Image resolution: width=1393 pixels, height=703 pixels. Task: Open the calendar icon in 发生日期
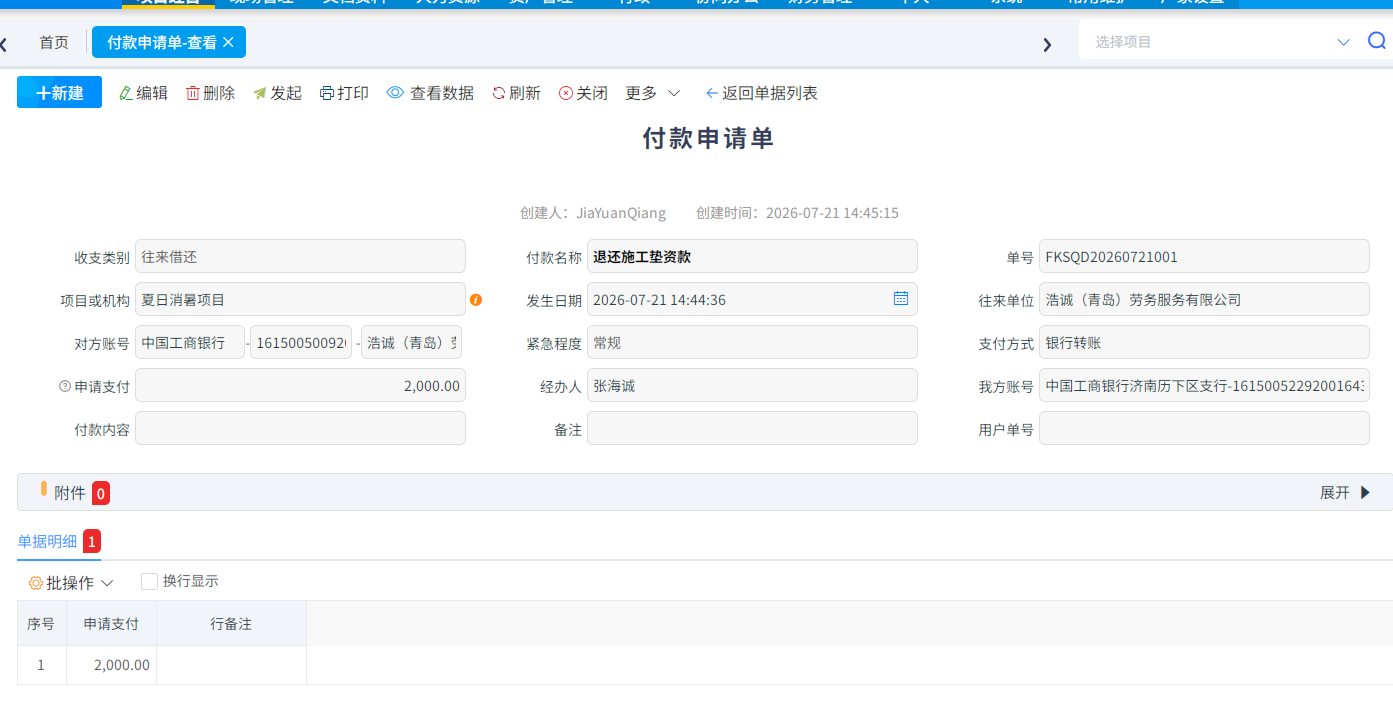tap(900, 298)
